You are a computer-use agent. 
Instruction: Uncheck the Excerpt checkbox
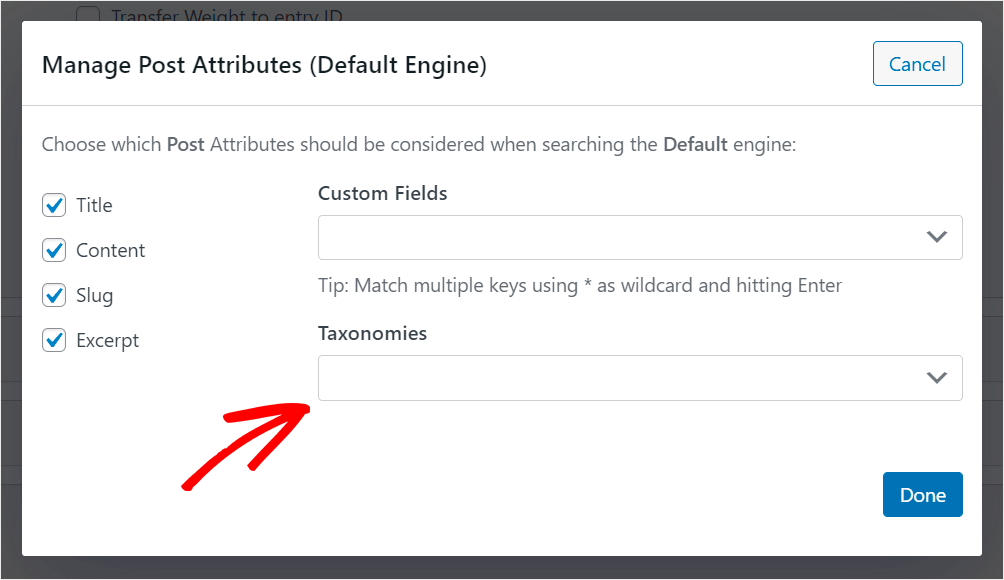pos(54,340)
